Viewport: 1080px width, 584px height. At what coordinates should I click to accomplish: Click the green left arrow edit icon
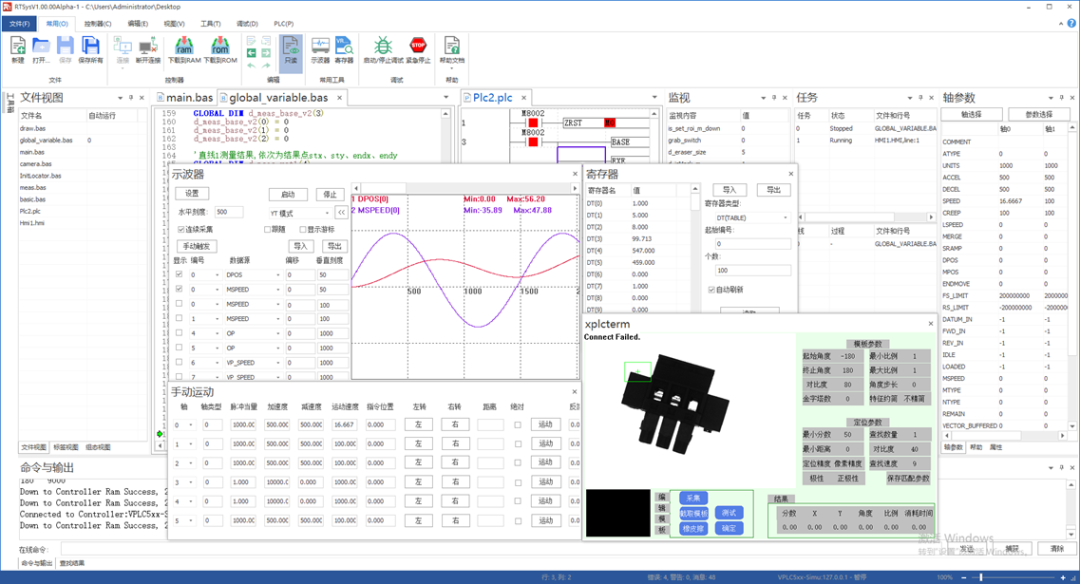251,53
